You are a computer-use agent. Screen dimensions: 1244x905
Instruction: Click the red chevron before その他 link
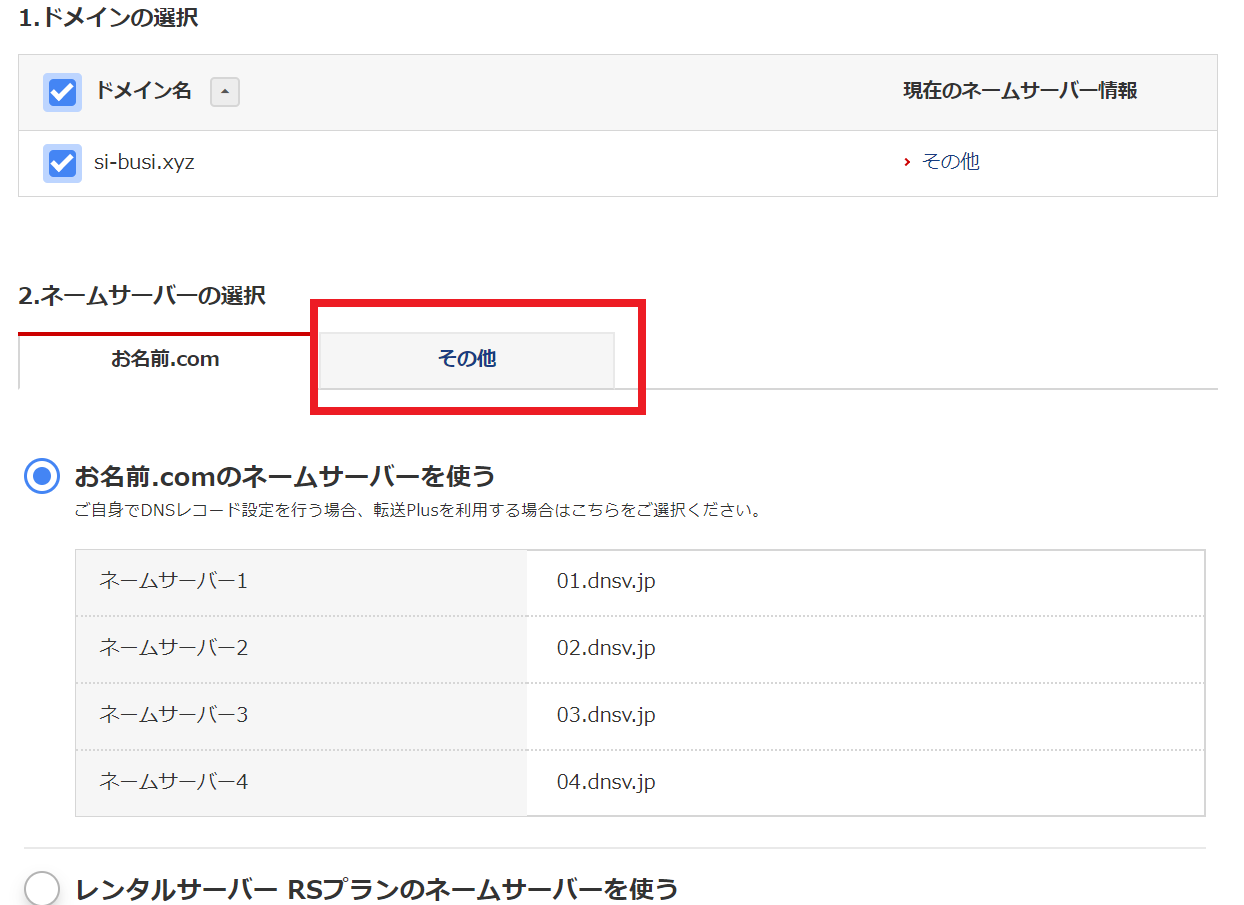(907, 162)
